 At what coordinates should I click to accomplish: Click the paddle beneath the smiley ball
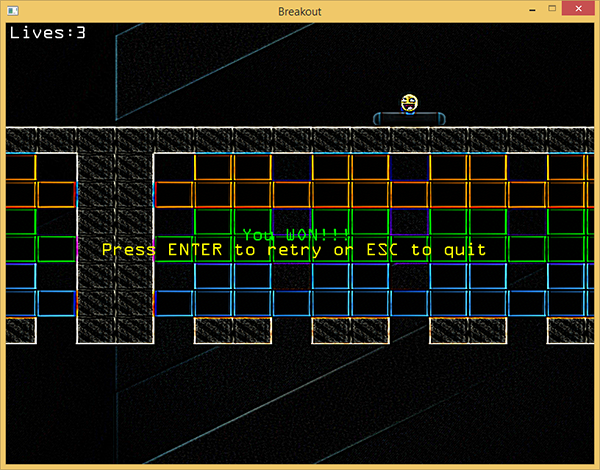pos(409,119)
